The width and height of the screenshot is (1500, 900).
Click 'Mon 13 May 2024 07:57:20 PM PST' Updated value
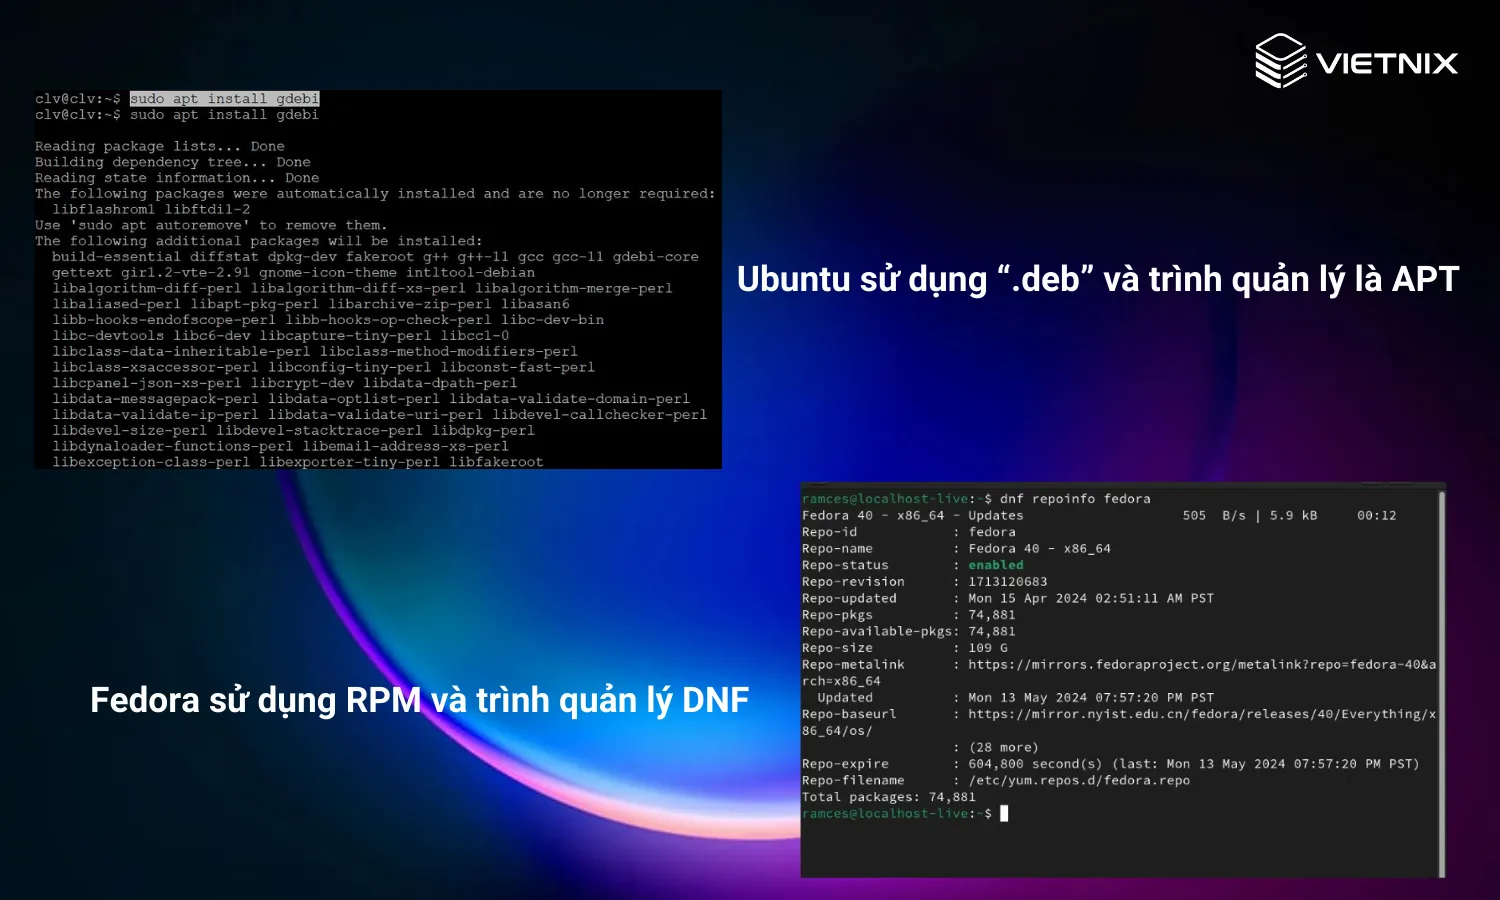tap(1091, 698)
